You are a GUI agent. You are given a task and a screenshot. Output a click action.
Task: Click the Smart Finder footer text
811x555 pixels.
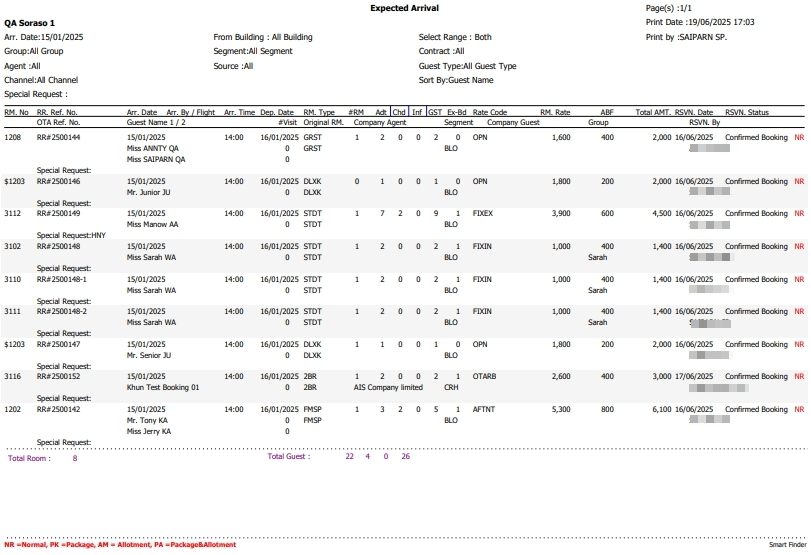pos(786,545)
